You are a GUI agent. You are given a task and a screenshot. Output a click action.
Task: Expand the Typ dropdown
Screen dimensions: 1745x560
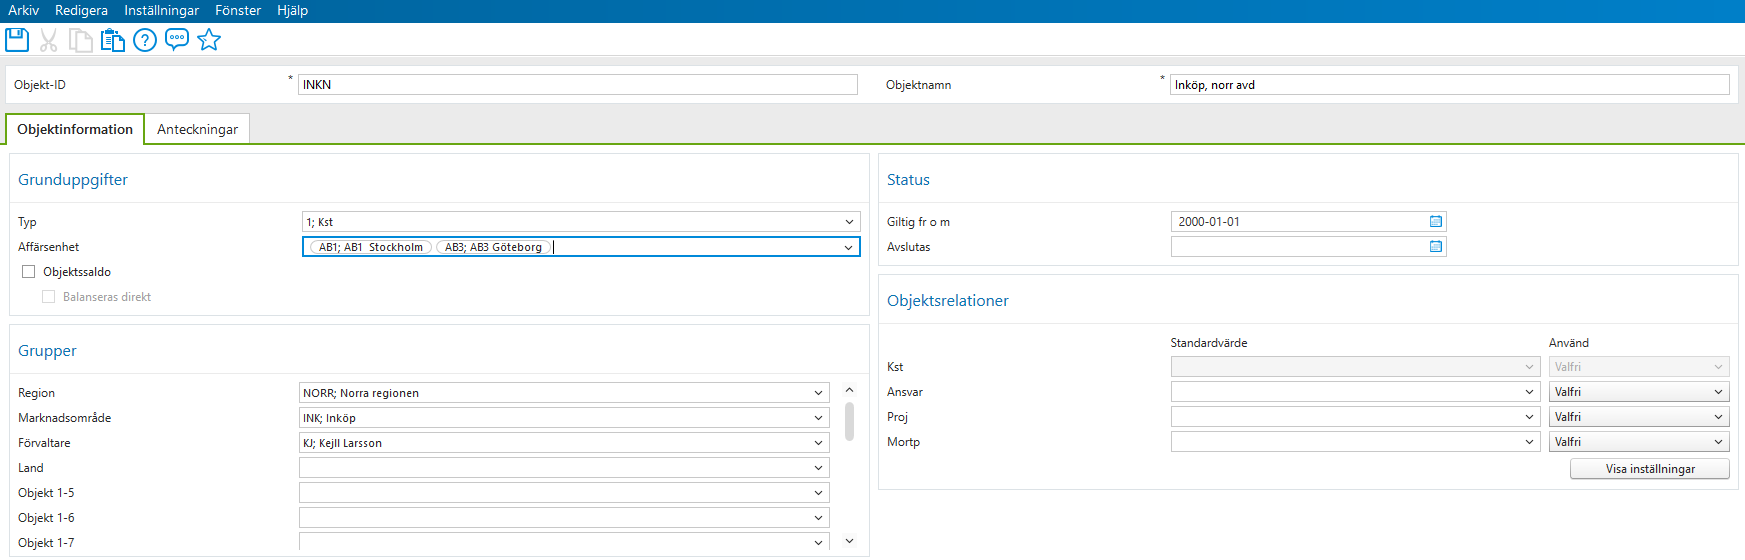coord(849,222)
